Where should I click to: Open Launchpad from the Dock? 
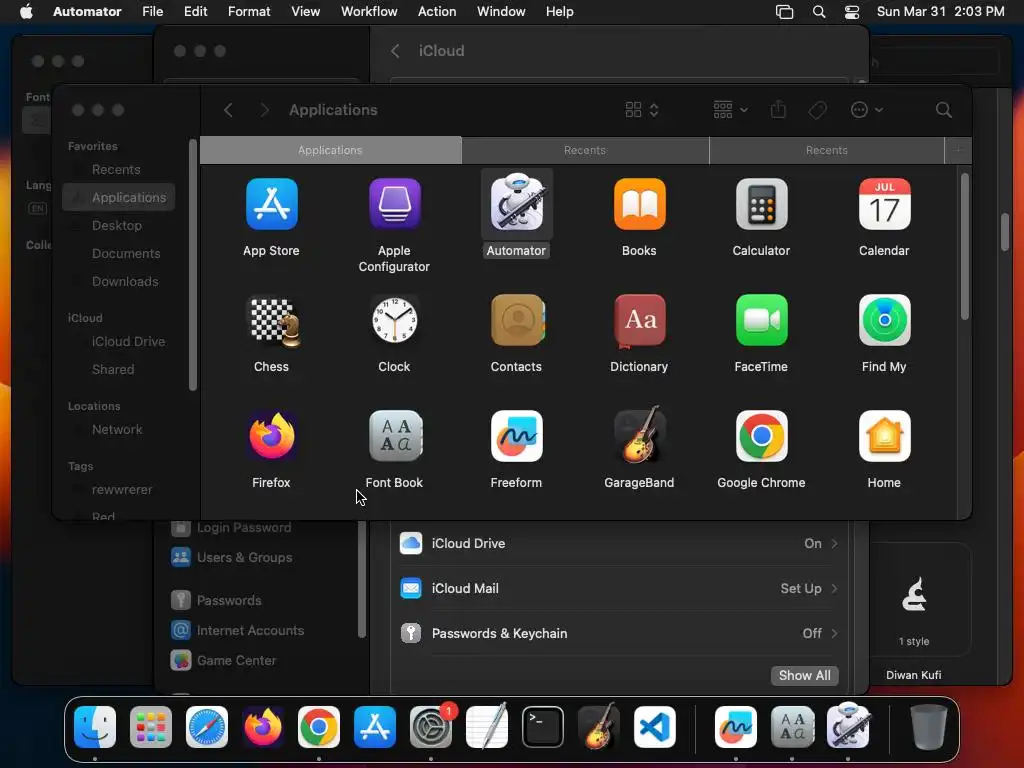tap(151, 727)
